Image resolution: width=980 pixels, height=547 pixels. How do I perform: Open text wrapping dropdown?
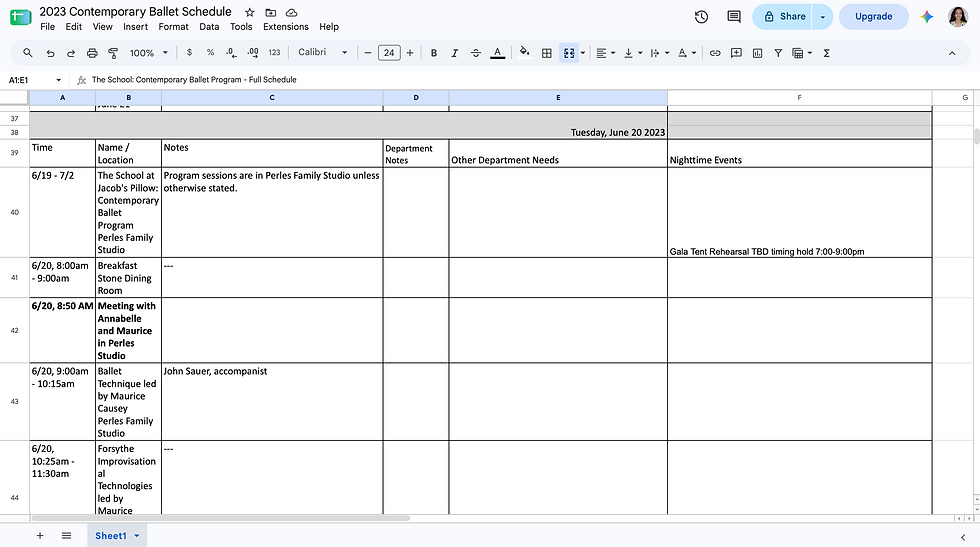pyautogui.click(x=660, y=53)
